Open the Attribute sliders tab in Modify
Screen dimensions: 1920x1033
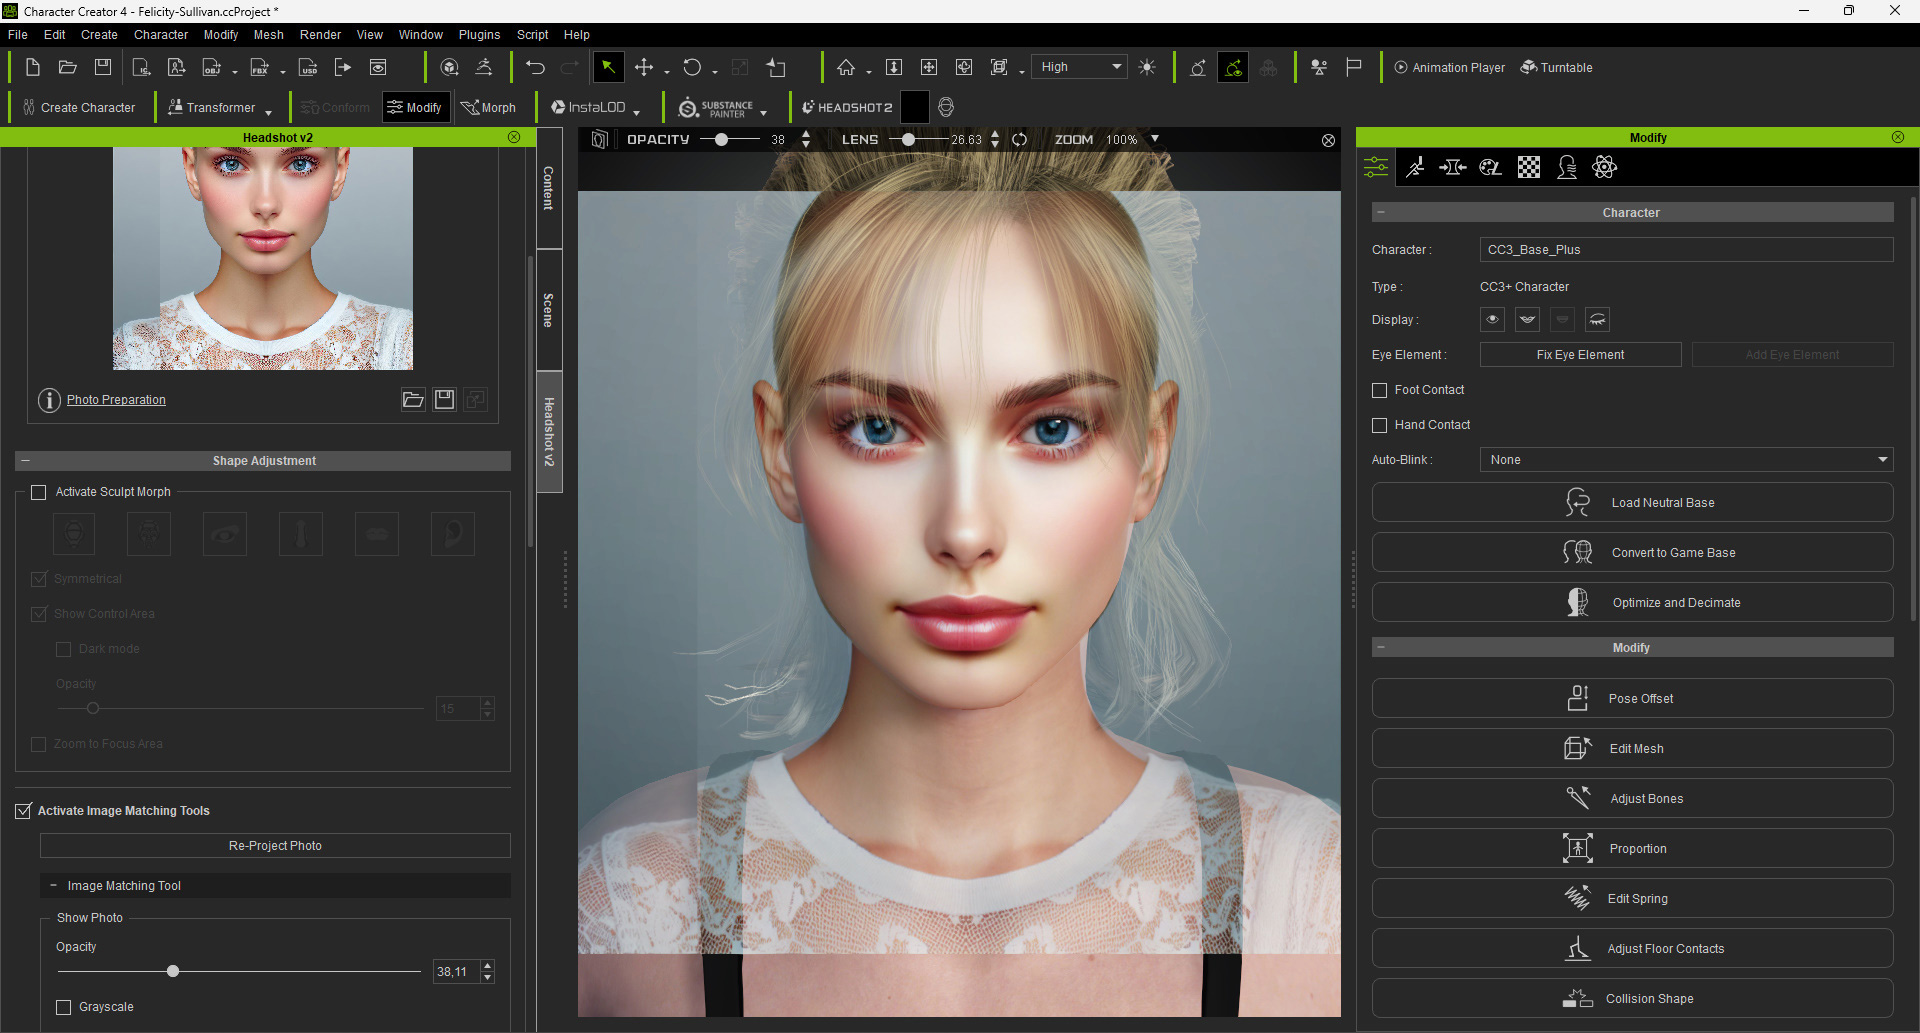(x=1376, y=167)
